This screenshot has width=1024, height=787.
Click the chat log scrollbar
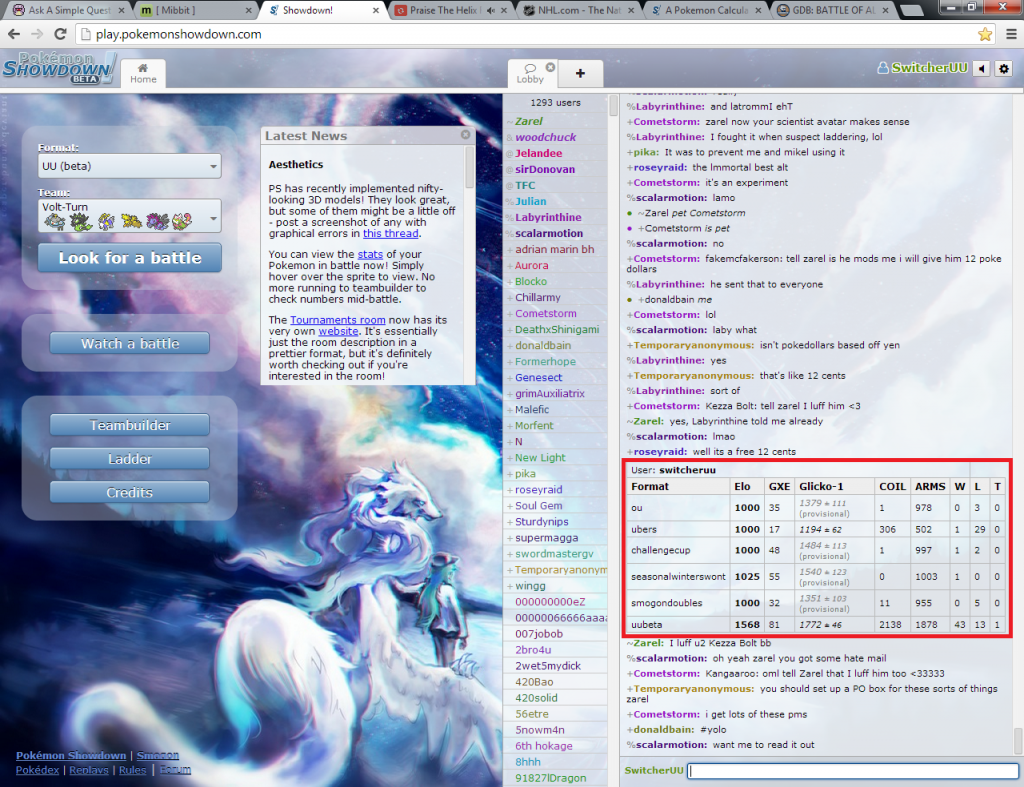(1017, 741)
